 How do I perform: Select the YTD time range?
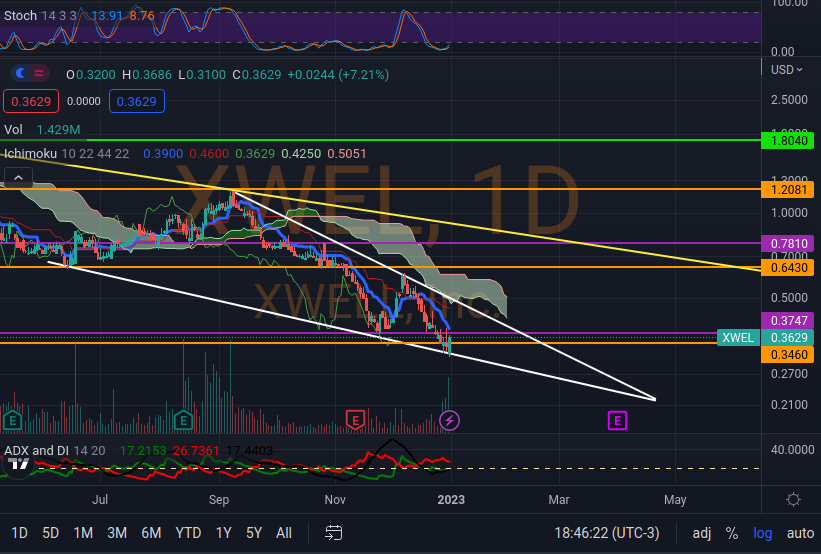(188, 533)
